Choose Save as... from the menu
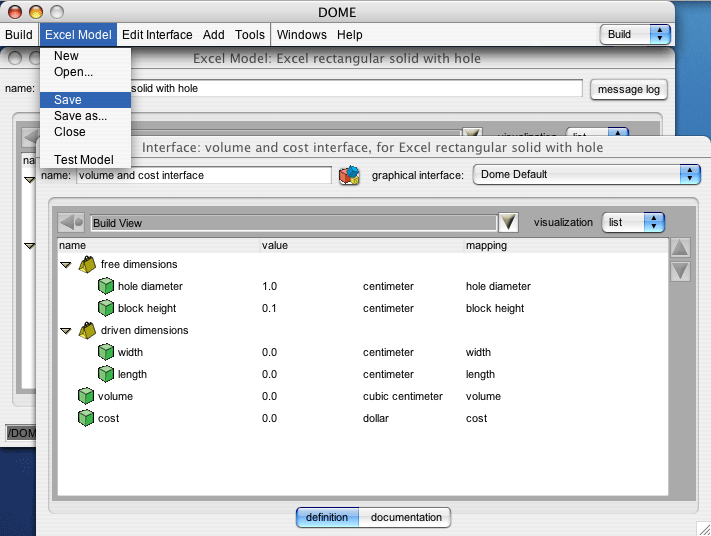 click(85, 116)
